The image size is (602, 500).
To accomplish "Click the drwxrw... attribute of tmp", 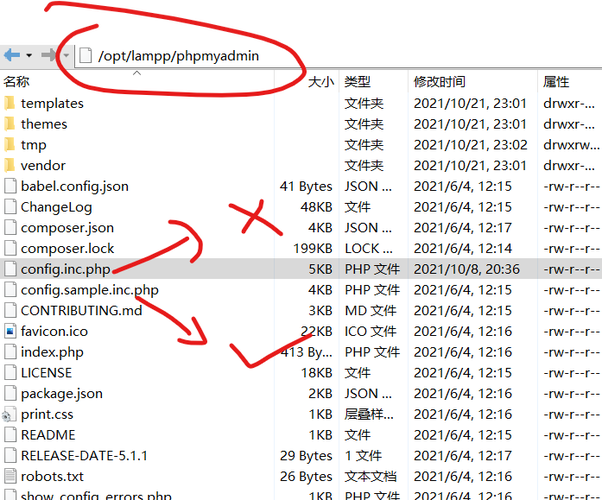I will pos(571,145).
